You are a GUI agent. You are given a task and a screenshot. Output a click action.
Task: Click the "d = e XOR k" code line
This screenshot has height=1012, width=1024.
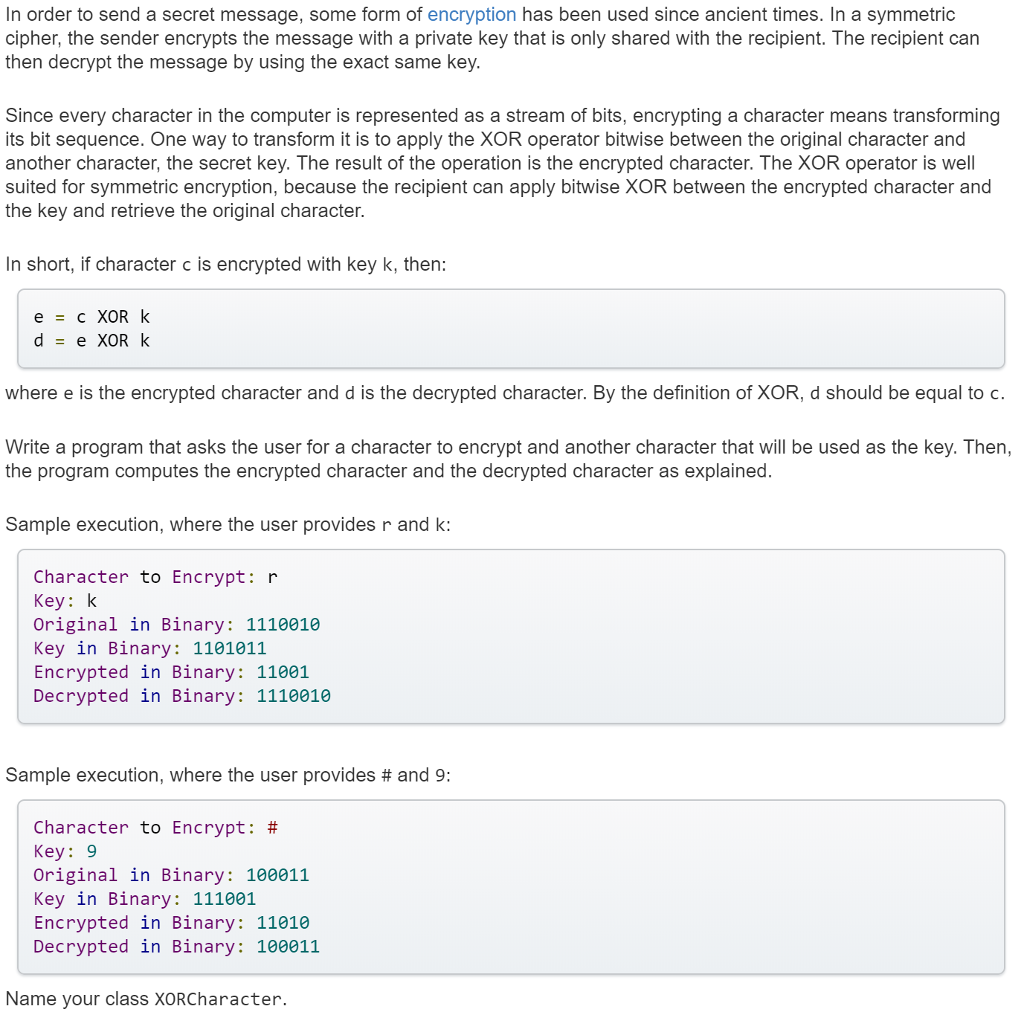(92, 341)
